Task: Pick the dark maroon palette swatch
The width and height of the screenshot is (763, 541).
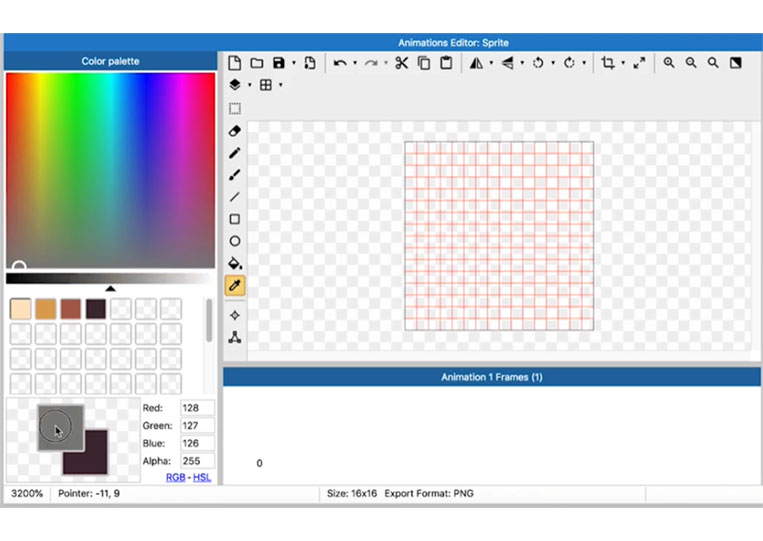Action: [96, 309]
